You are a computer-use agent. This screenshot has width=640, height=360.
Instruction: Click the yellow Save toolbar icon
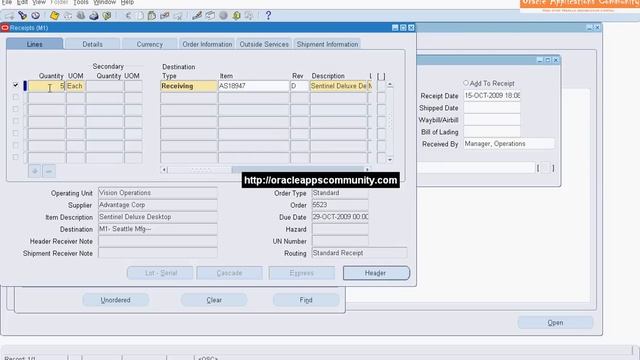coord(54,16)
